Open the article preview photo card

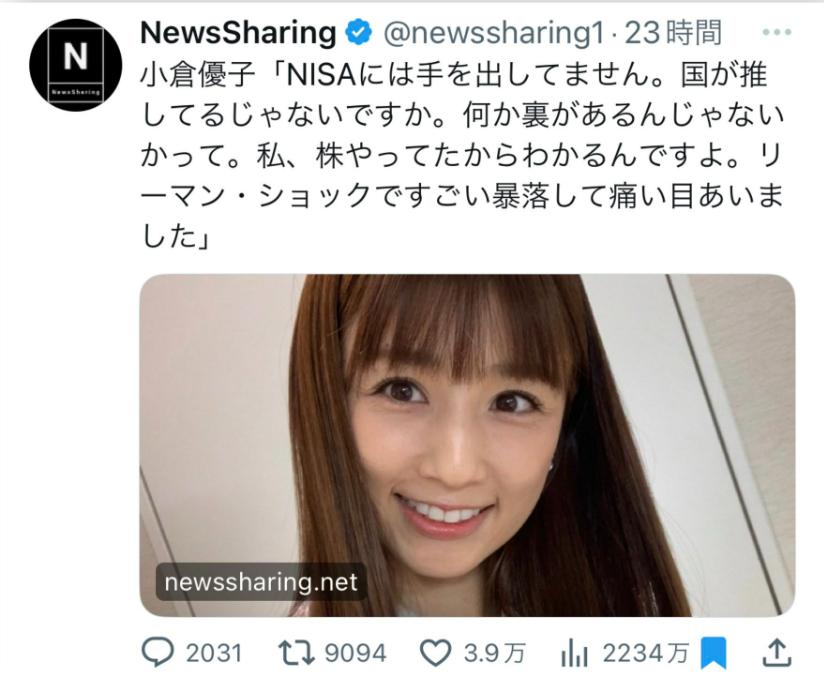[x=467, y=445]
